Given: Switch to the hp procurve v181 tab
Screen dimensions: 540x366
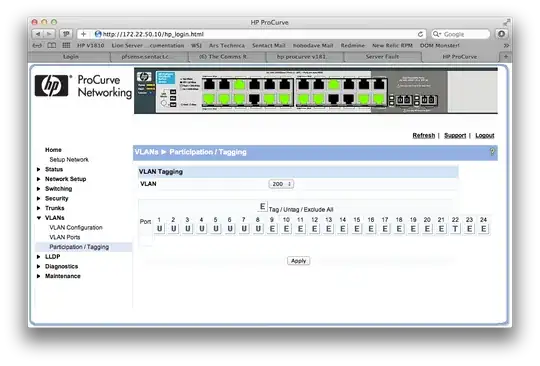Looking at the screenshot, I should tap(305, 56).
